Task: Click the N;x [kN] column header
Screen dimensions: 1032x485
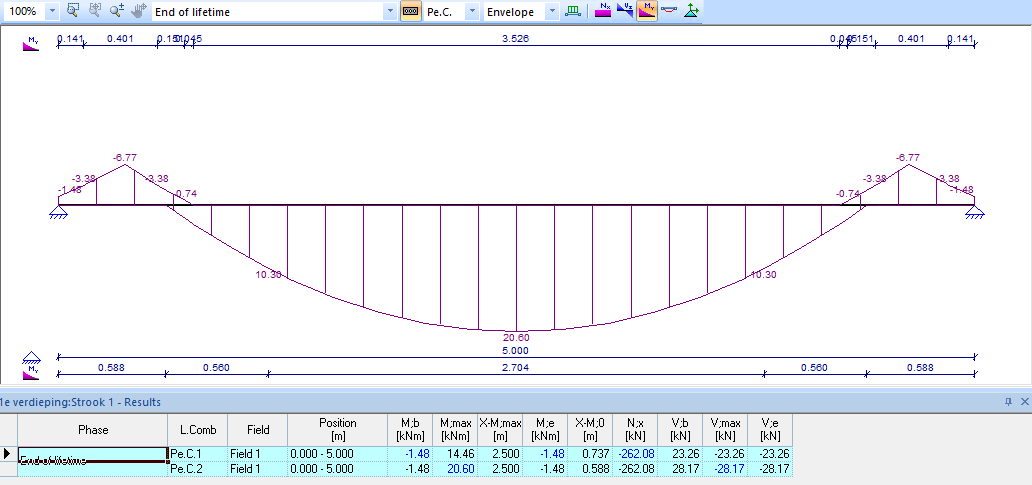Action: tap(634, 430)
